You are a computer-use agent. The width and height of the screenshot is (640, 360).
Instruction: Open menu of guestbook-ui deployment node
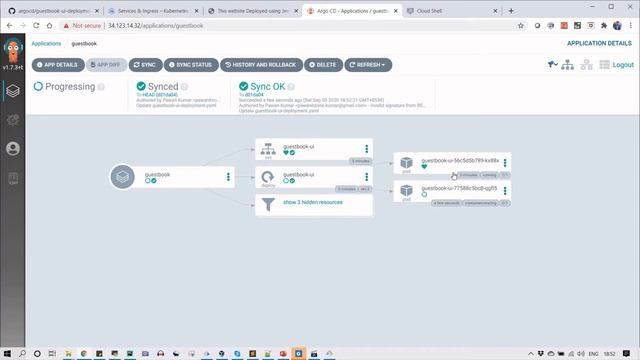click(x=367, y=177)
